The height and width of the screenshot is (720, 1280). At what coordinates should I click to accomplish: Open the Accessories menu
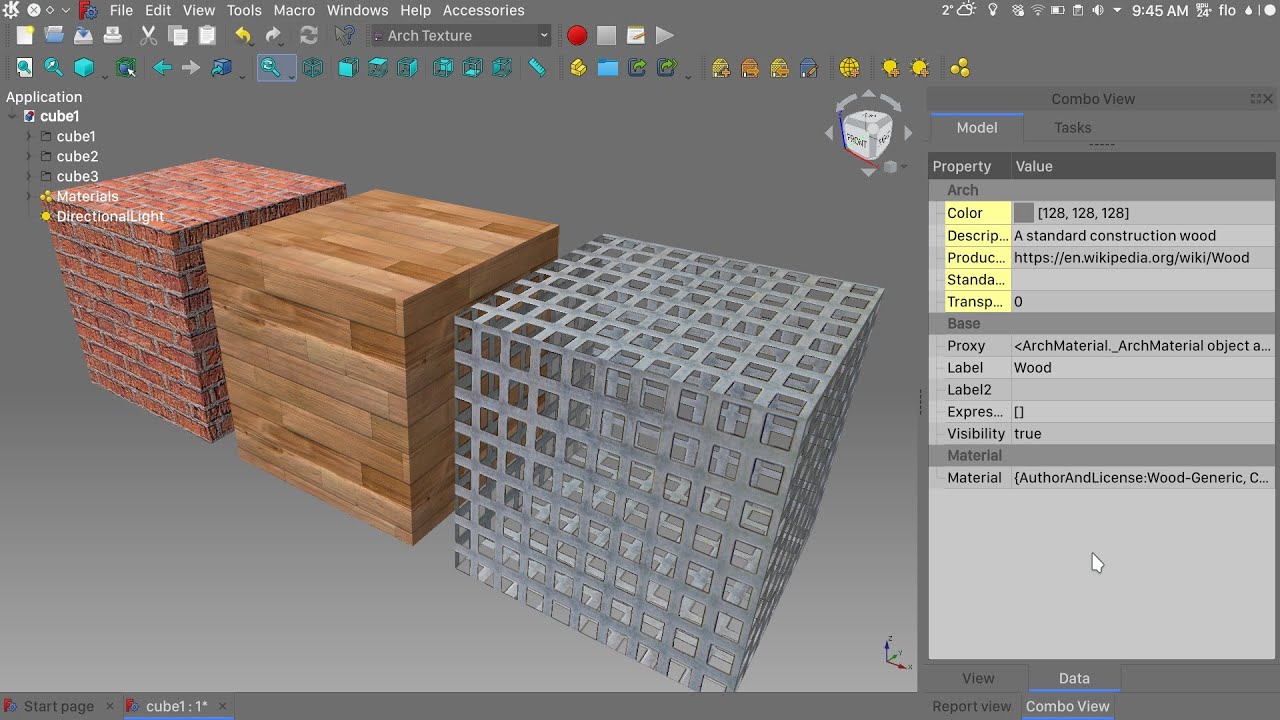(483, 10)
